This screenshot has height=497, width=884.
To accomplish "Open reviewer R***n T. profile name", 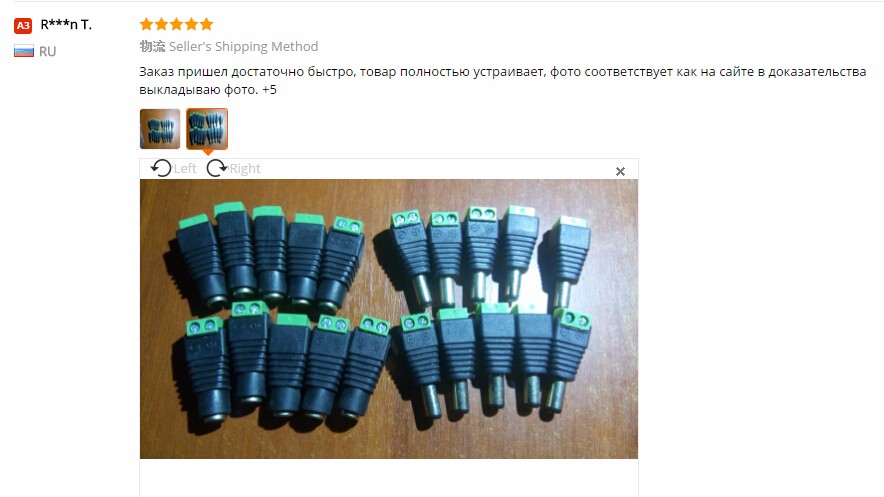I will [x=66, y=25].
